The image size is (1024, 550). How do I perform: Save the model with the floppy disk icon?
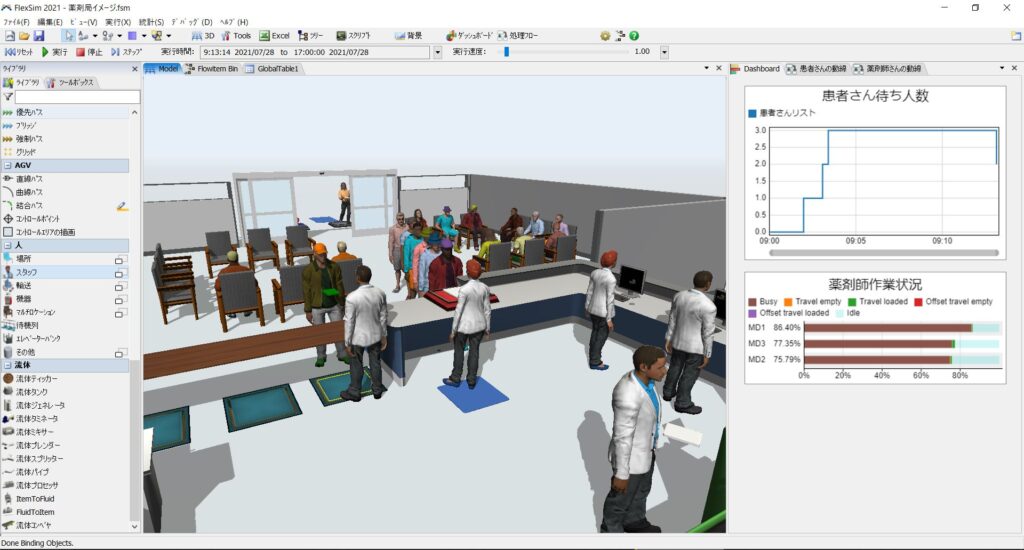click(39, 36)
